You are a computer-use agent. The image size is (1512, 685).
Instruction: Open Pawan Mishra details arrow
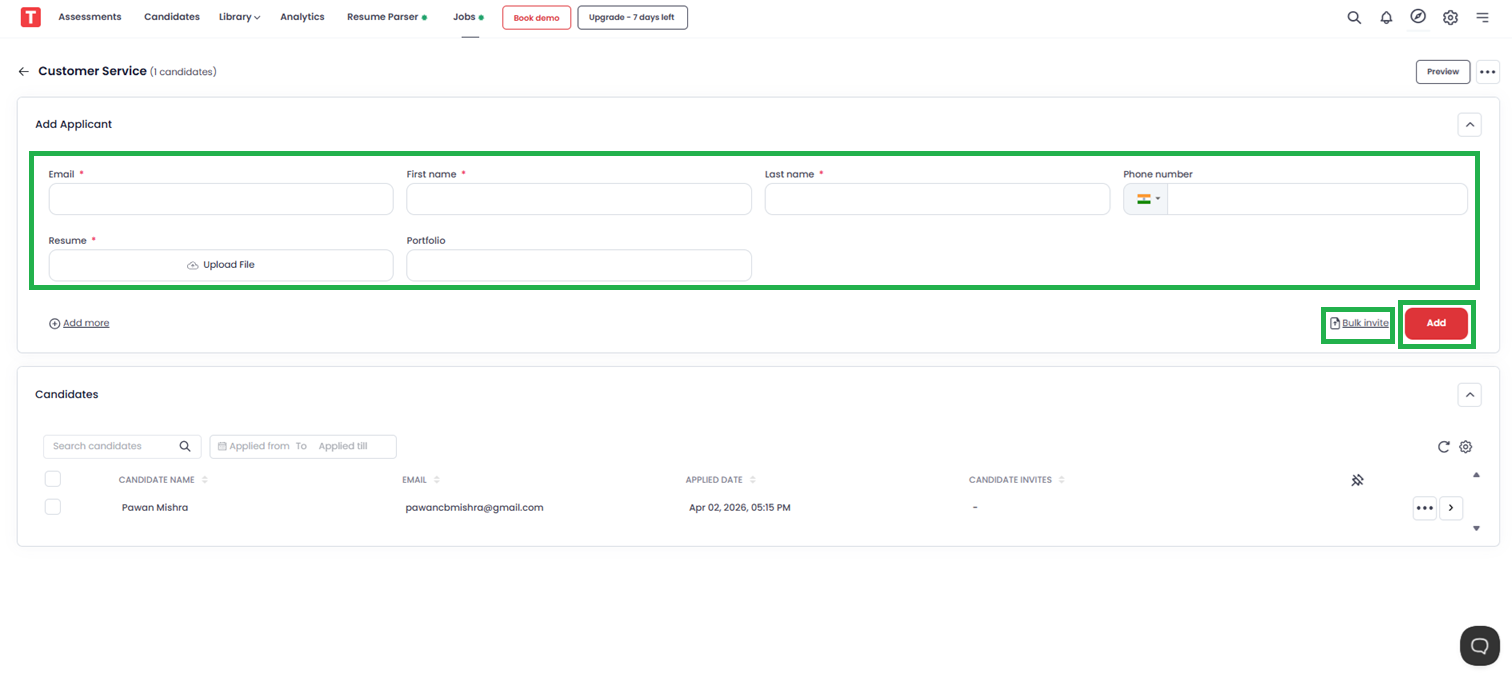(x=1451, y=508)
